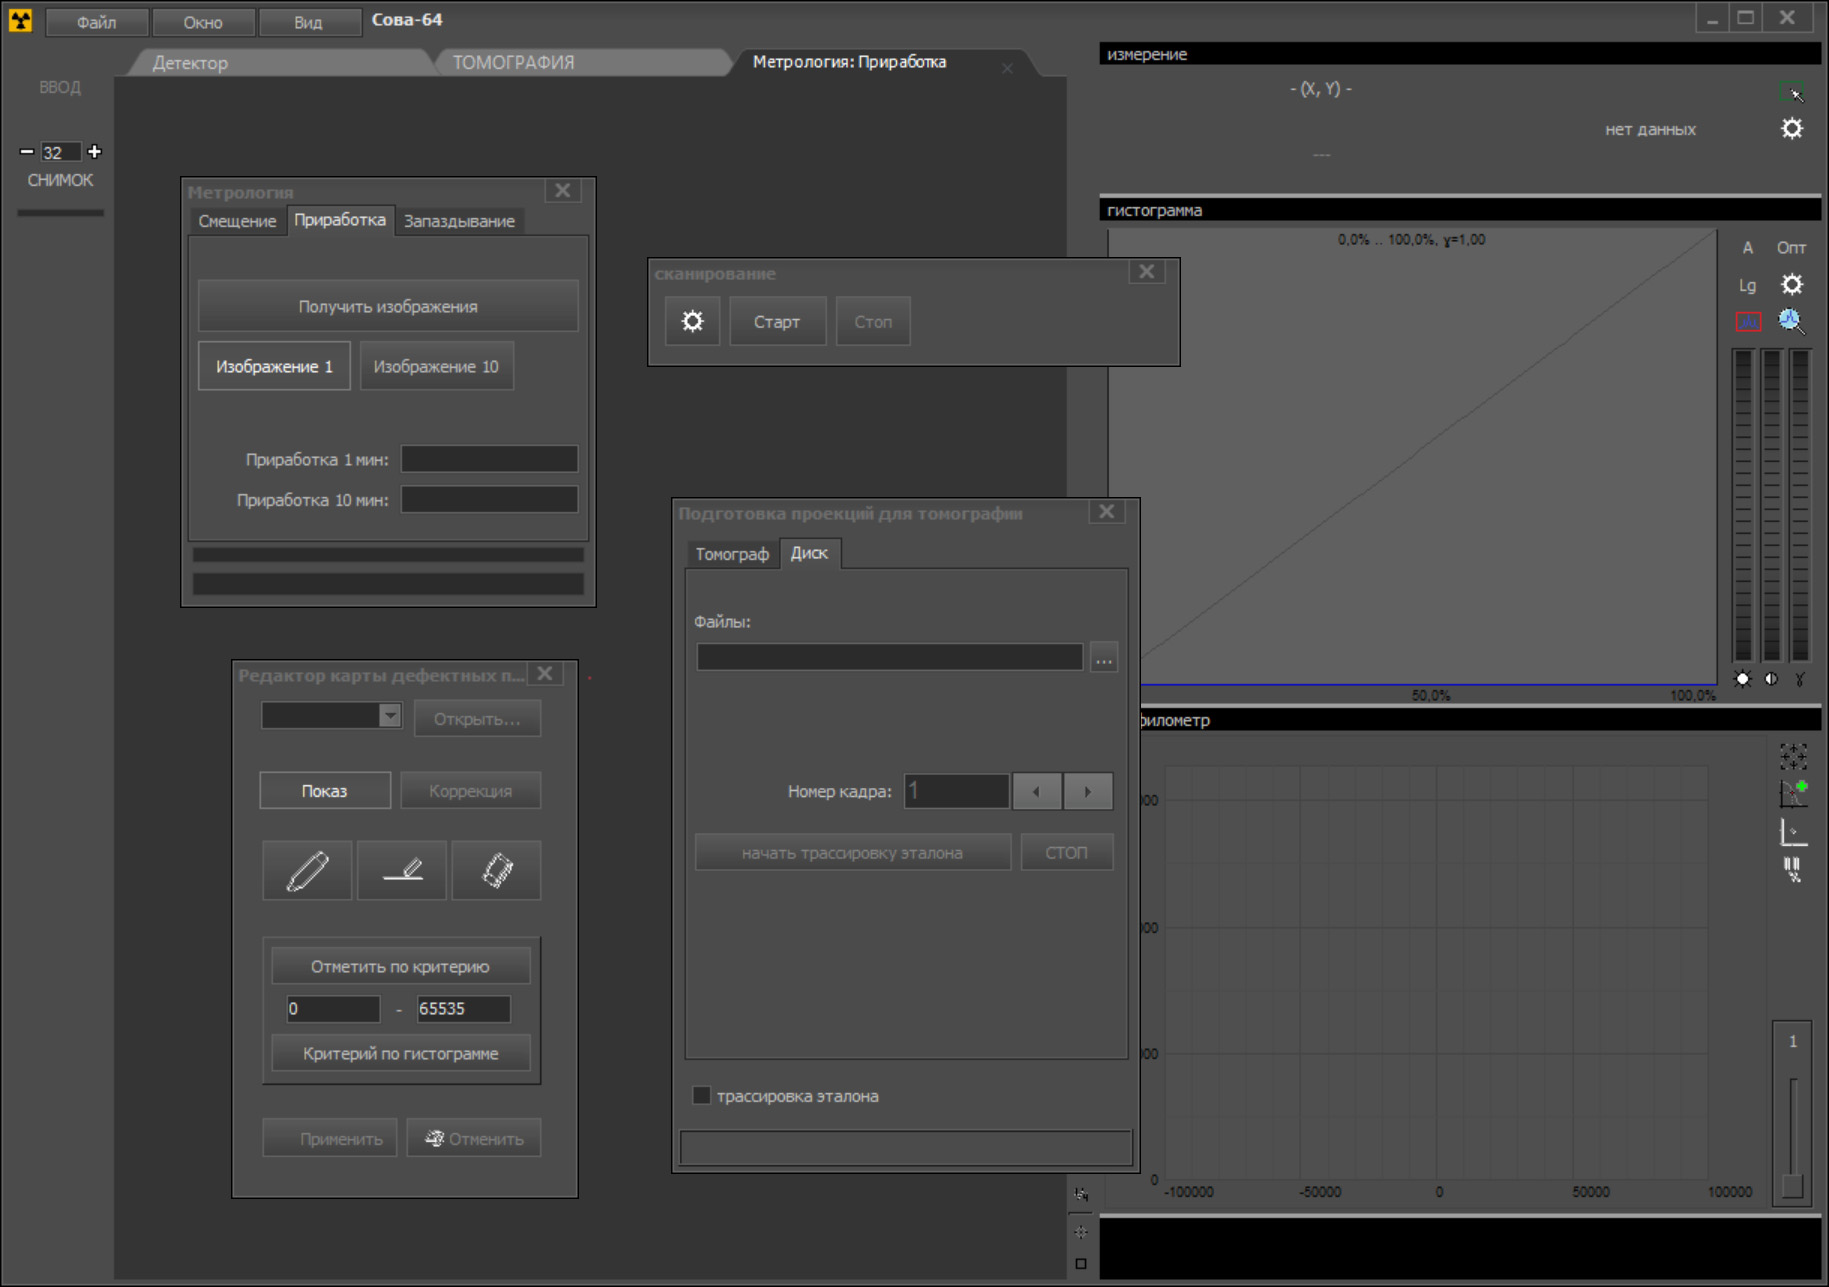Select the pencil drawing tool

point(307,870)
